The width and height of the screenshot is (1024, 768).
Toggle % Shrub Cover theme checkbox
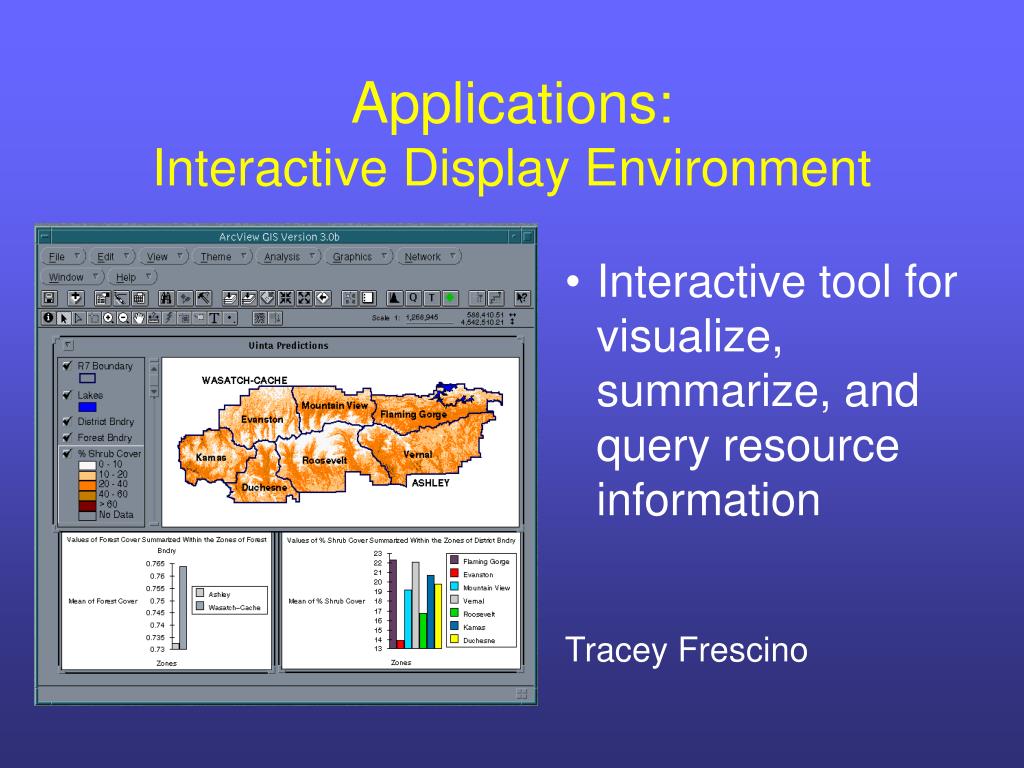67,453
